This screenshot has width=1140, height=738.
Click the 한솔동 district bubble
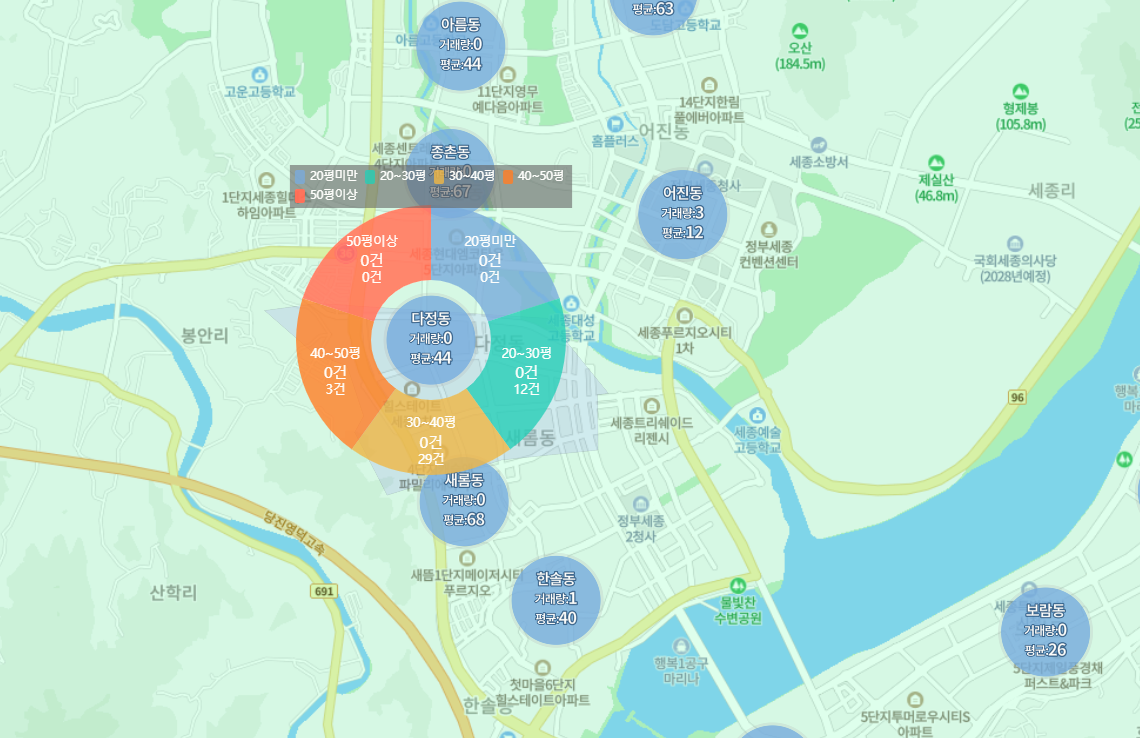[556, 600]
